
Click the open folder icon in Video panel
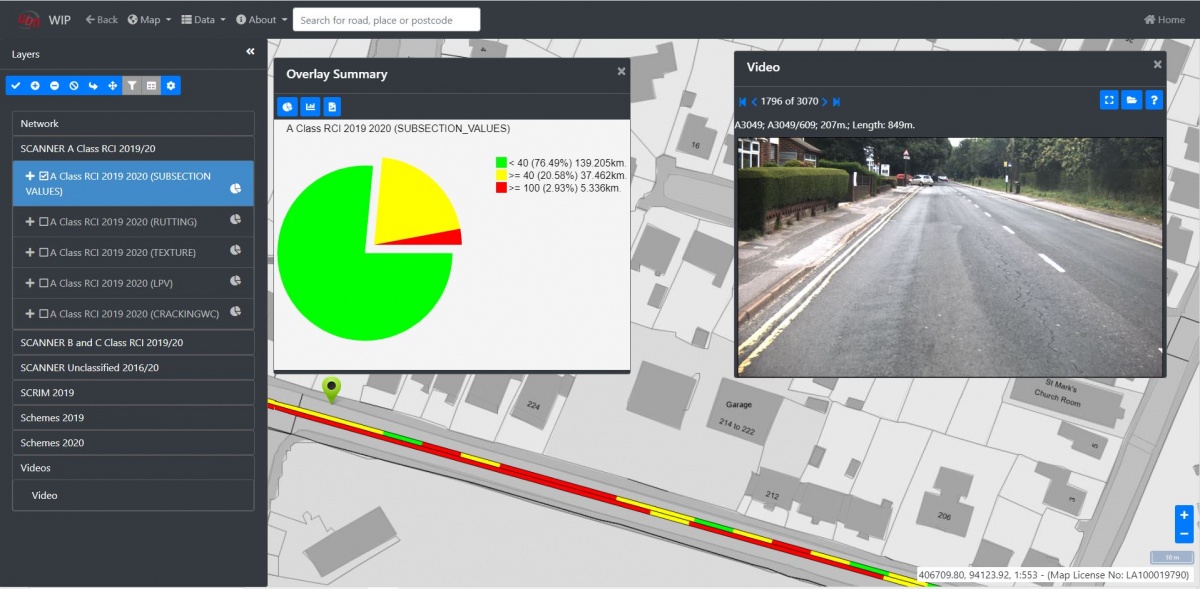[1131, 100]
